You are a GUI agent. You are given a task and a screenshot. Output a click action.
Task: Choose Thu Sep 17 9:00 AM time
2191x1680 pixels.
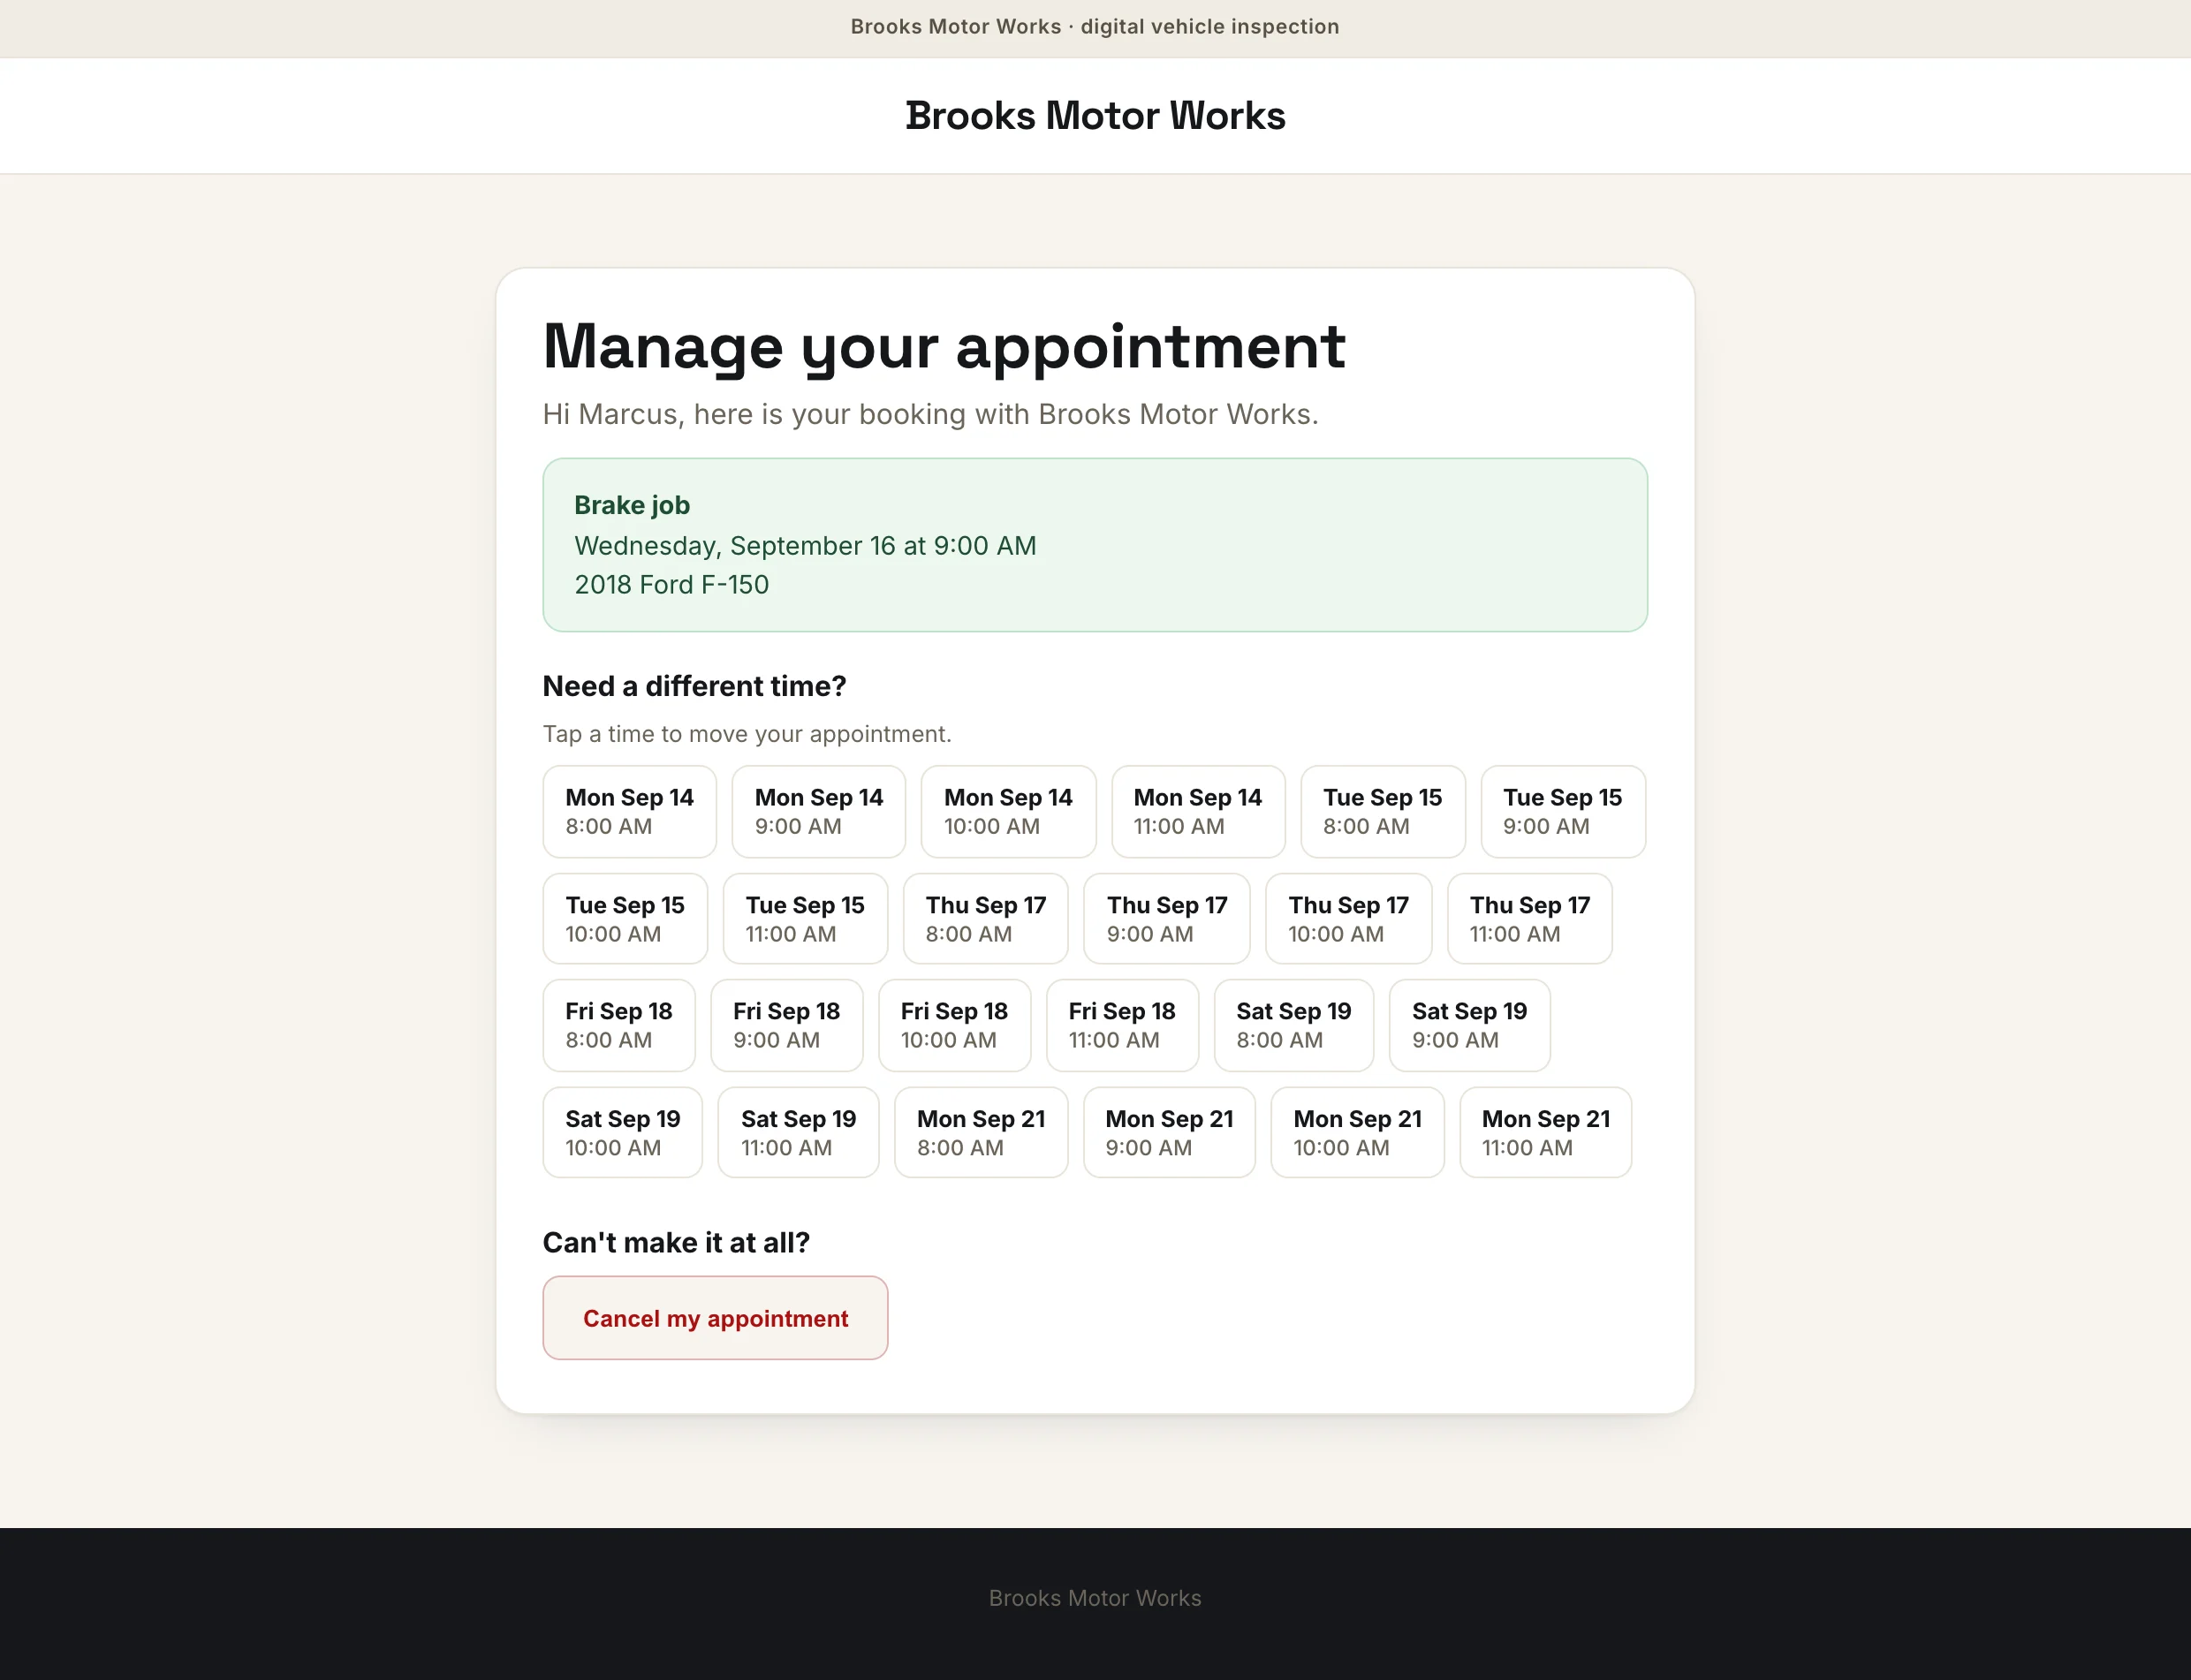(1167, 918)
